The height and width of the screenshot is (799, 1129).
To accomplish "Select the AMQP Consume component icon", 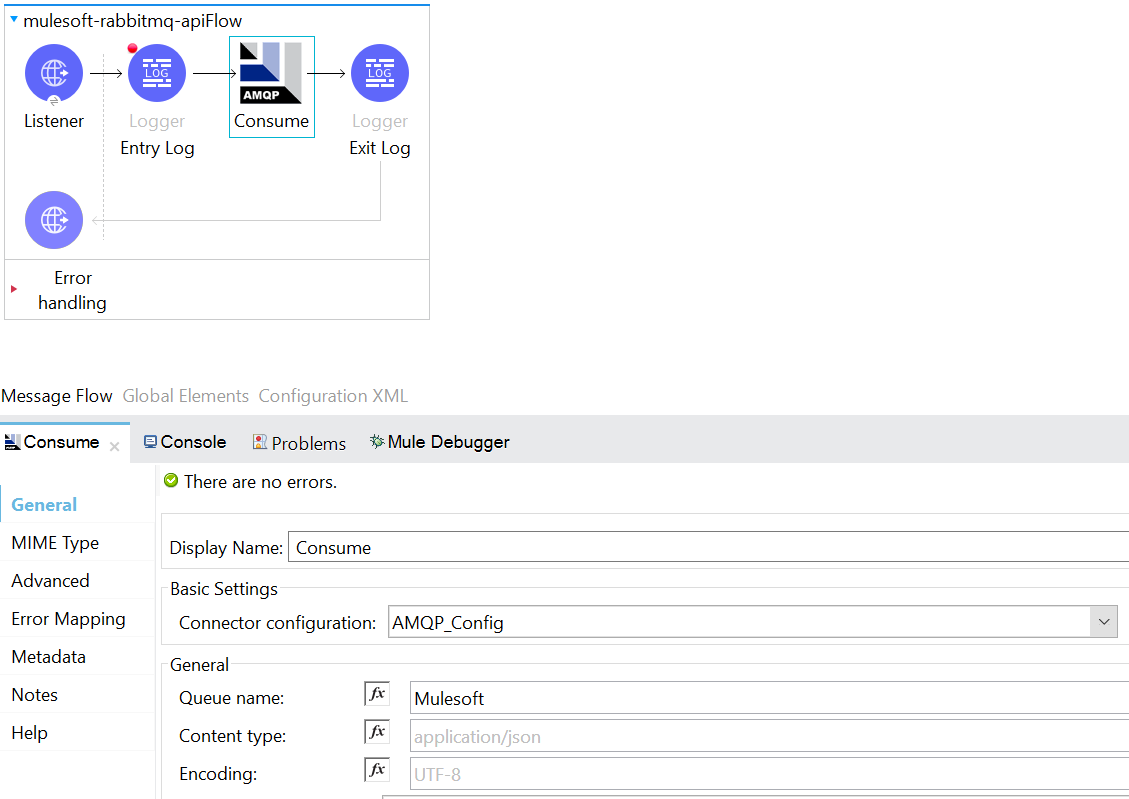I will coord(271,74).
